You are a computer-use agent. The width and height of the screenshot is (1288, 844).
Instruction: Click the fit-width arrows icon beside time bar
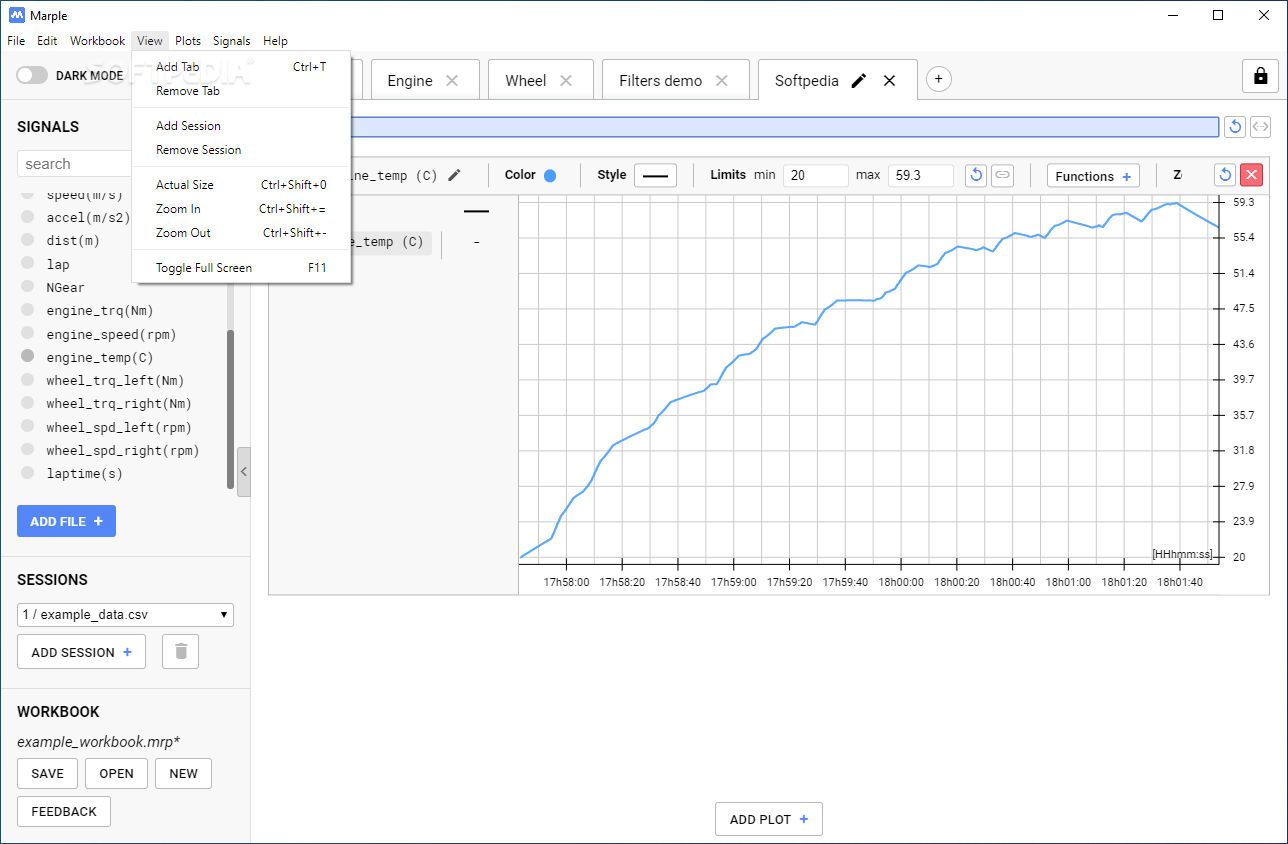tap(1261, 127)
